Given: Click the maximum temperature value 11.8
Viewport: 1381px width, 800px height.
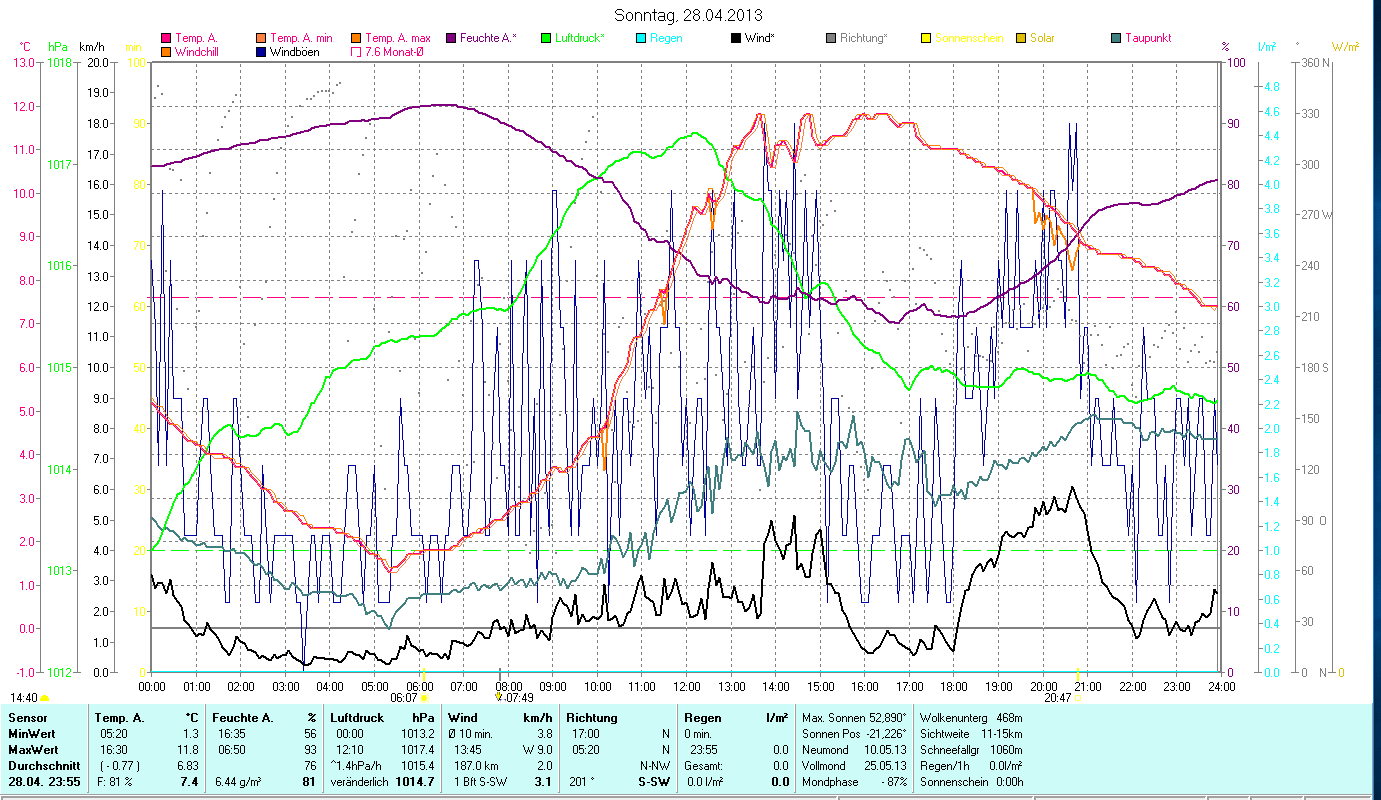Looking at the screenshot, I should pos(189,750).
